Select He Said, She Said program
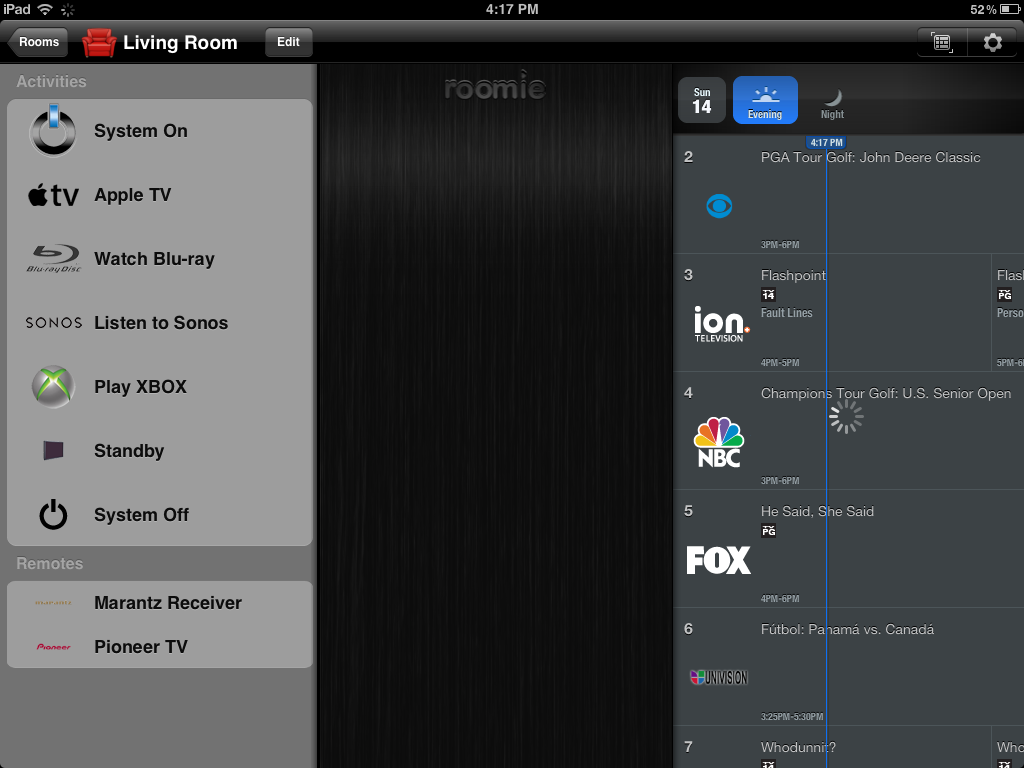The image size is (1024, 768). point(888,550)
